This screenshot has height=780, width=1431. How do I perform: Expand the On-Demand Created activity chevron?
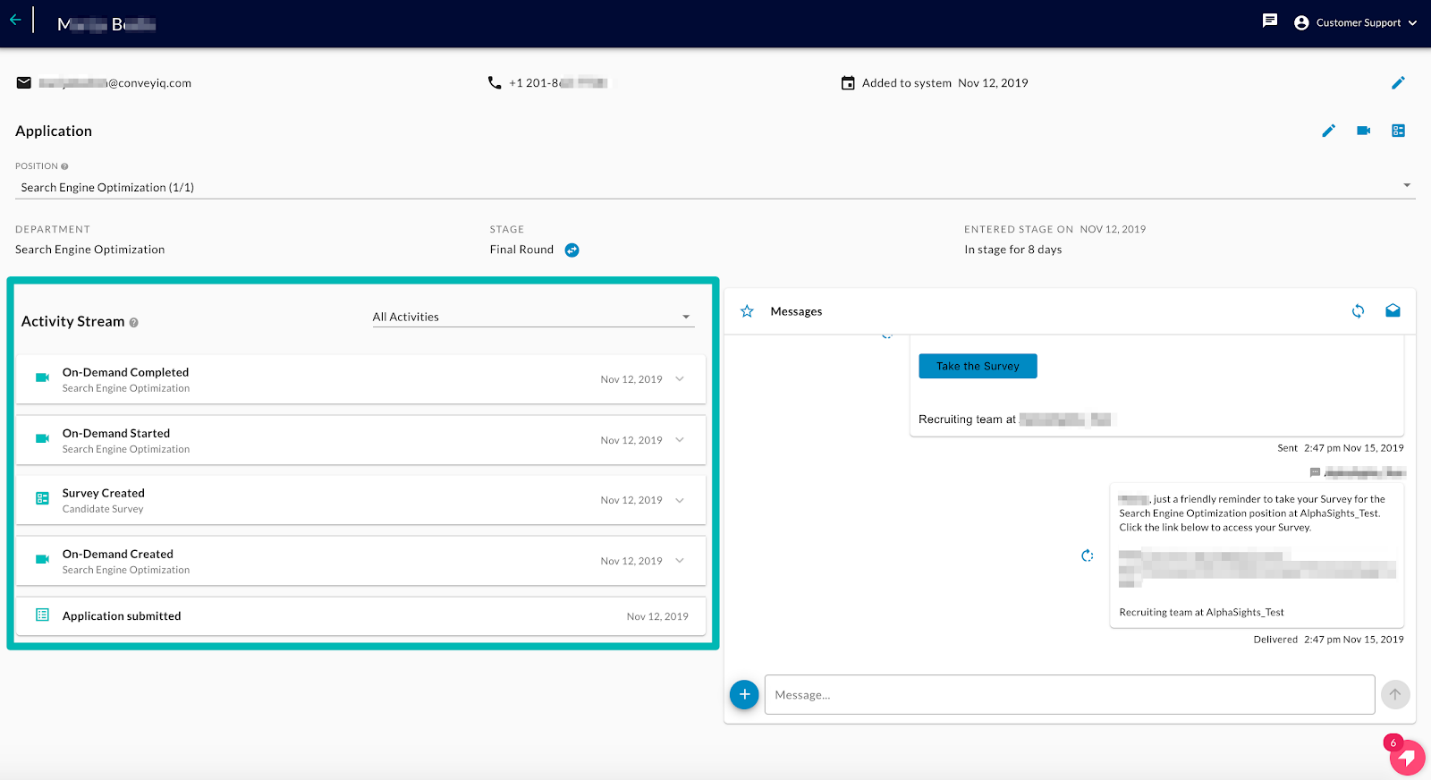point(680,561)
